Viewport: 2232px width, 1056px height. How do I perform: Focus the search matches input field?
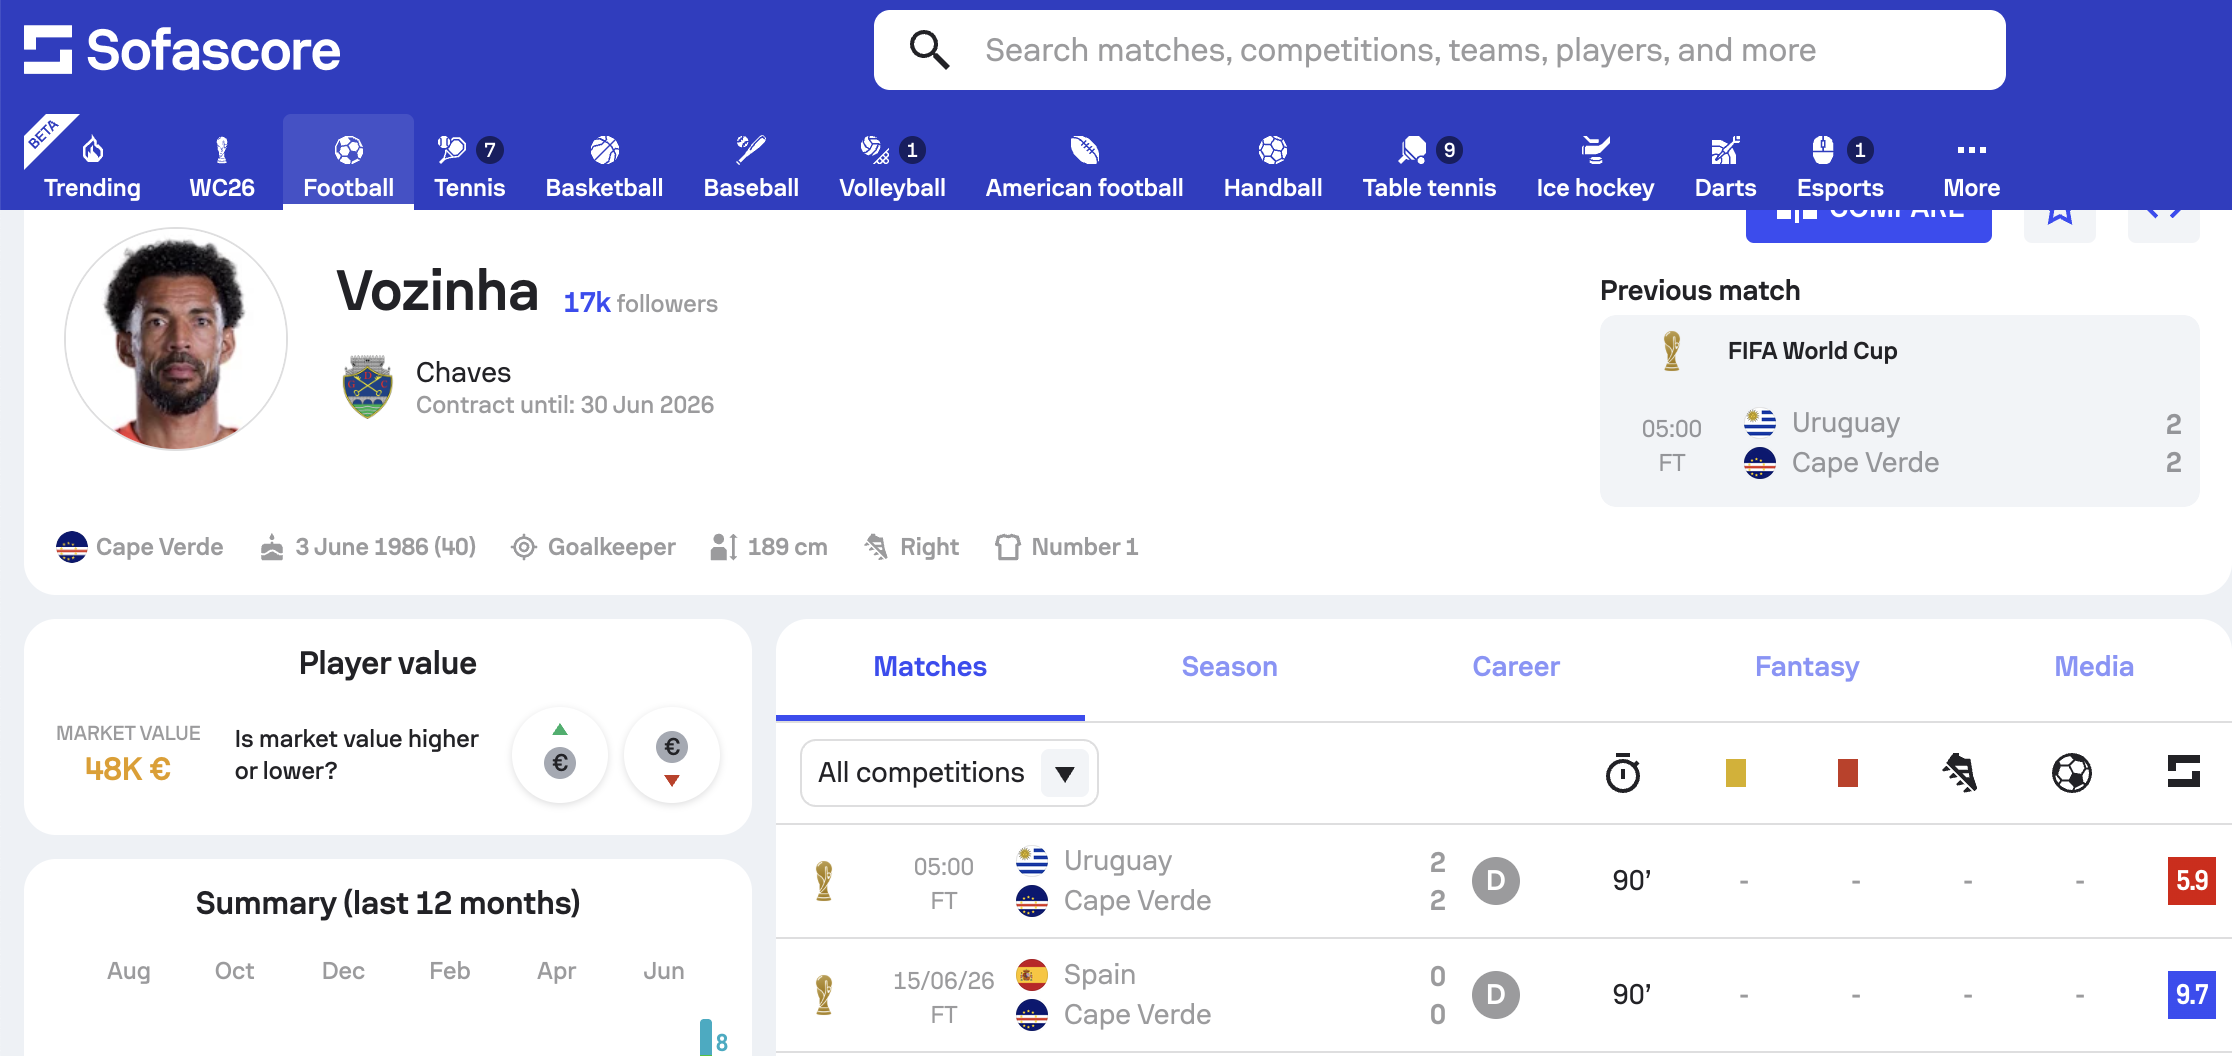[1440, 50]
